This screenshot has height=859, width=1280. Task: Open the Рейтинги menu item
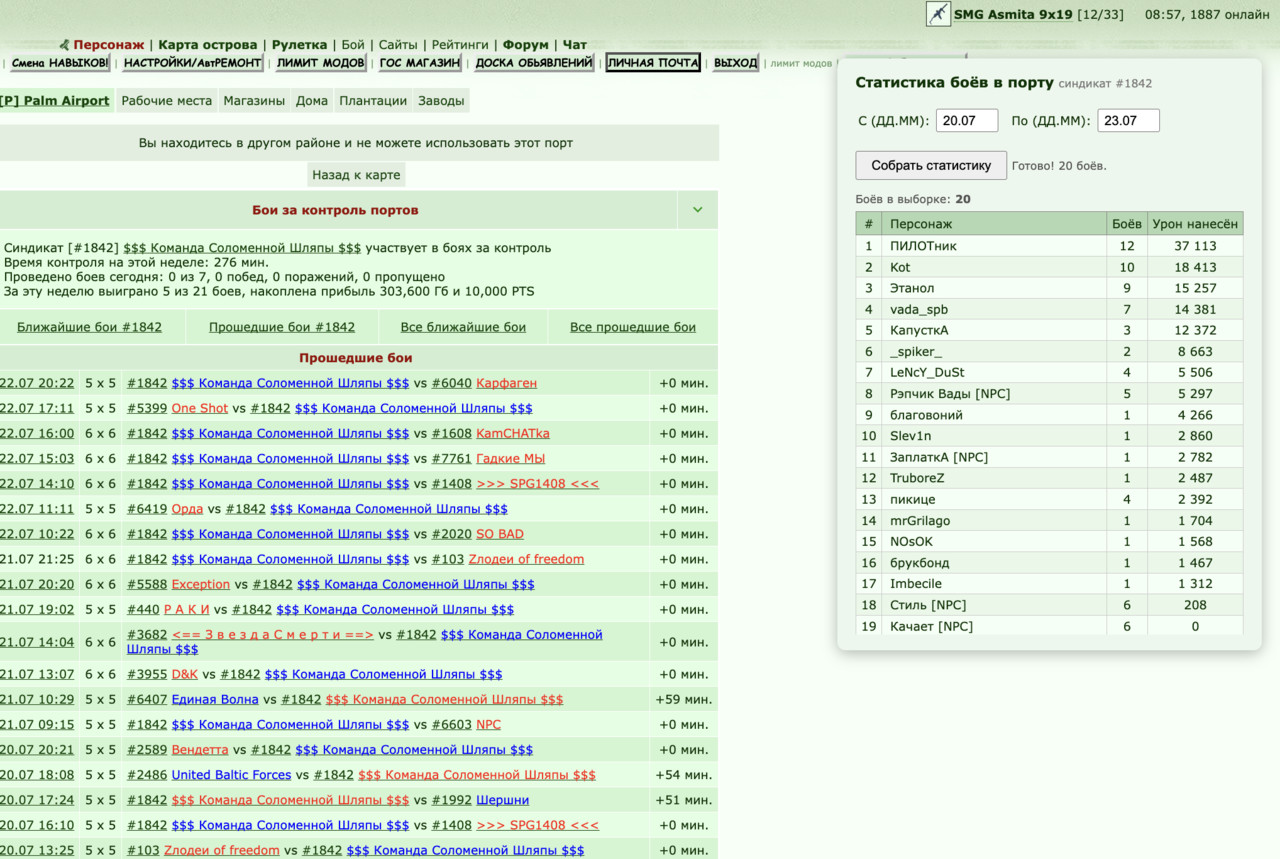point(460,45)
